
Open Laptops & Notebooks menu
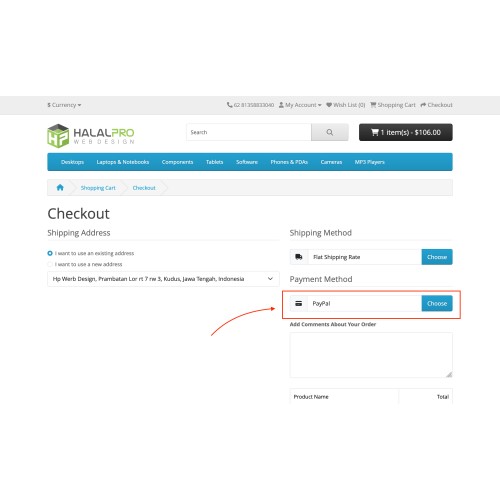(x=123, y=162)
